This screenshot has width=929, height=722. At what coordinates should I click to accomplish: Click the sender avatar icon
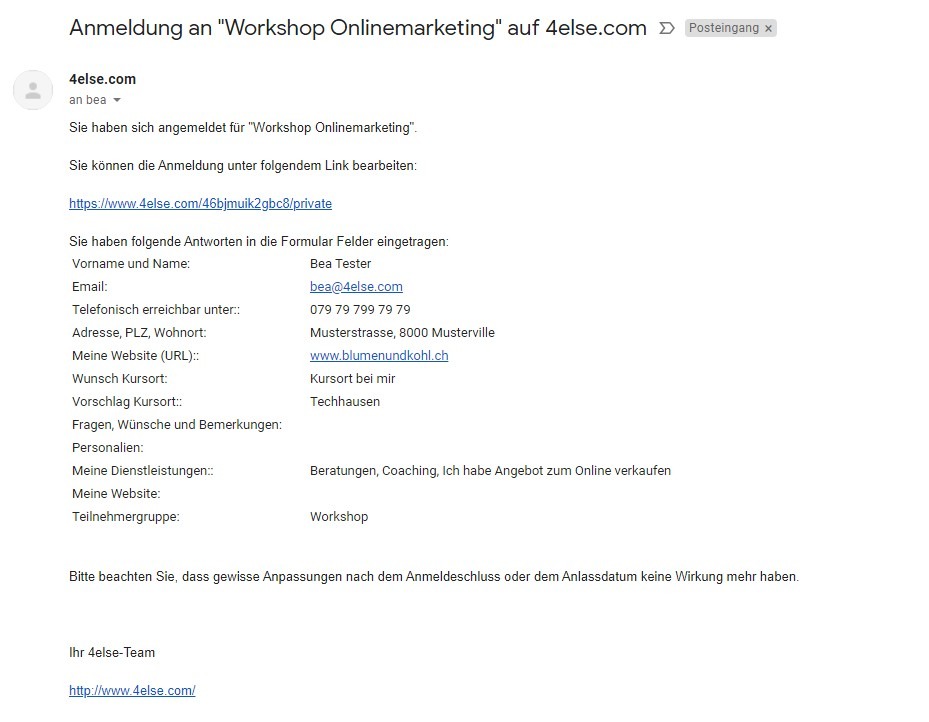click(33, 90)
